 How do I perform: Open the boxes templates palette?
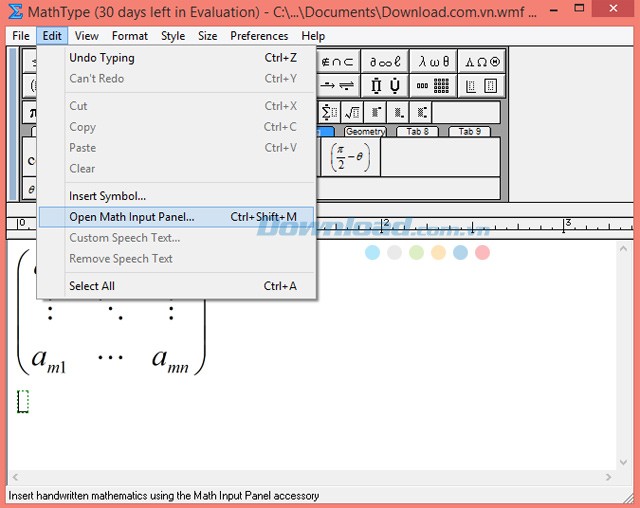pos(482,86)
